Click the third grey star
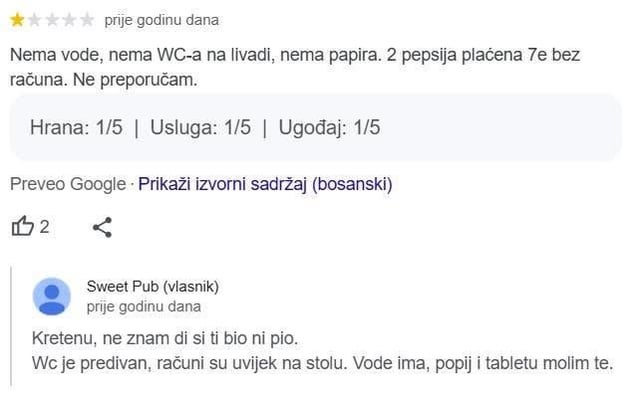 pos(52,20)
